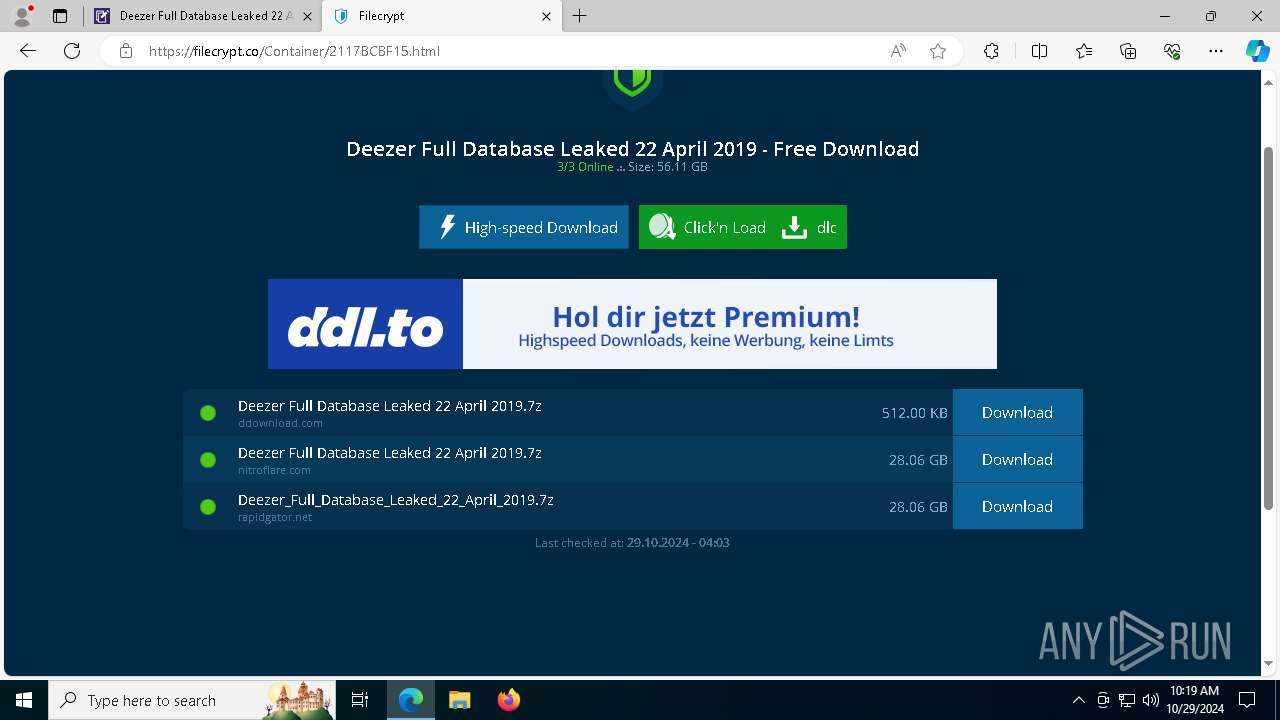Image resolution: width=1280 pixels, height=720 pixels.
Task: Download the rapidgator.net file
Action: click(x=1017, y=506)
